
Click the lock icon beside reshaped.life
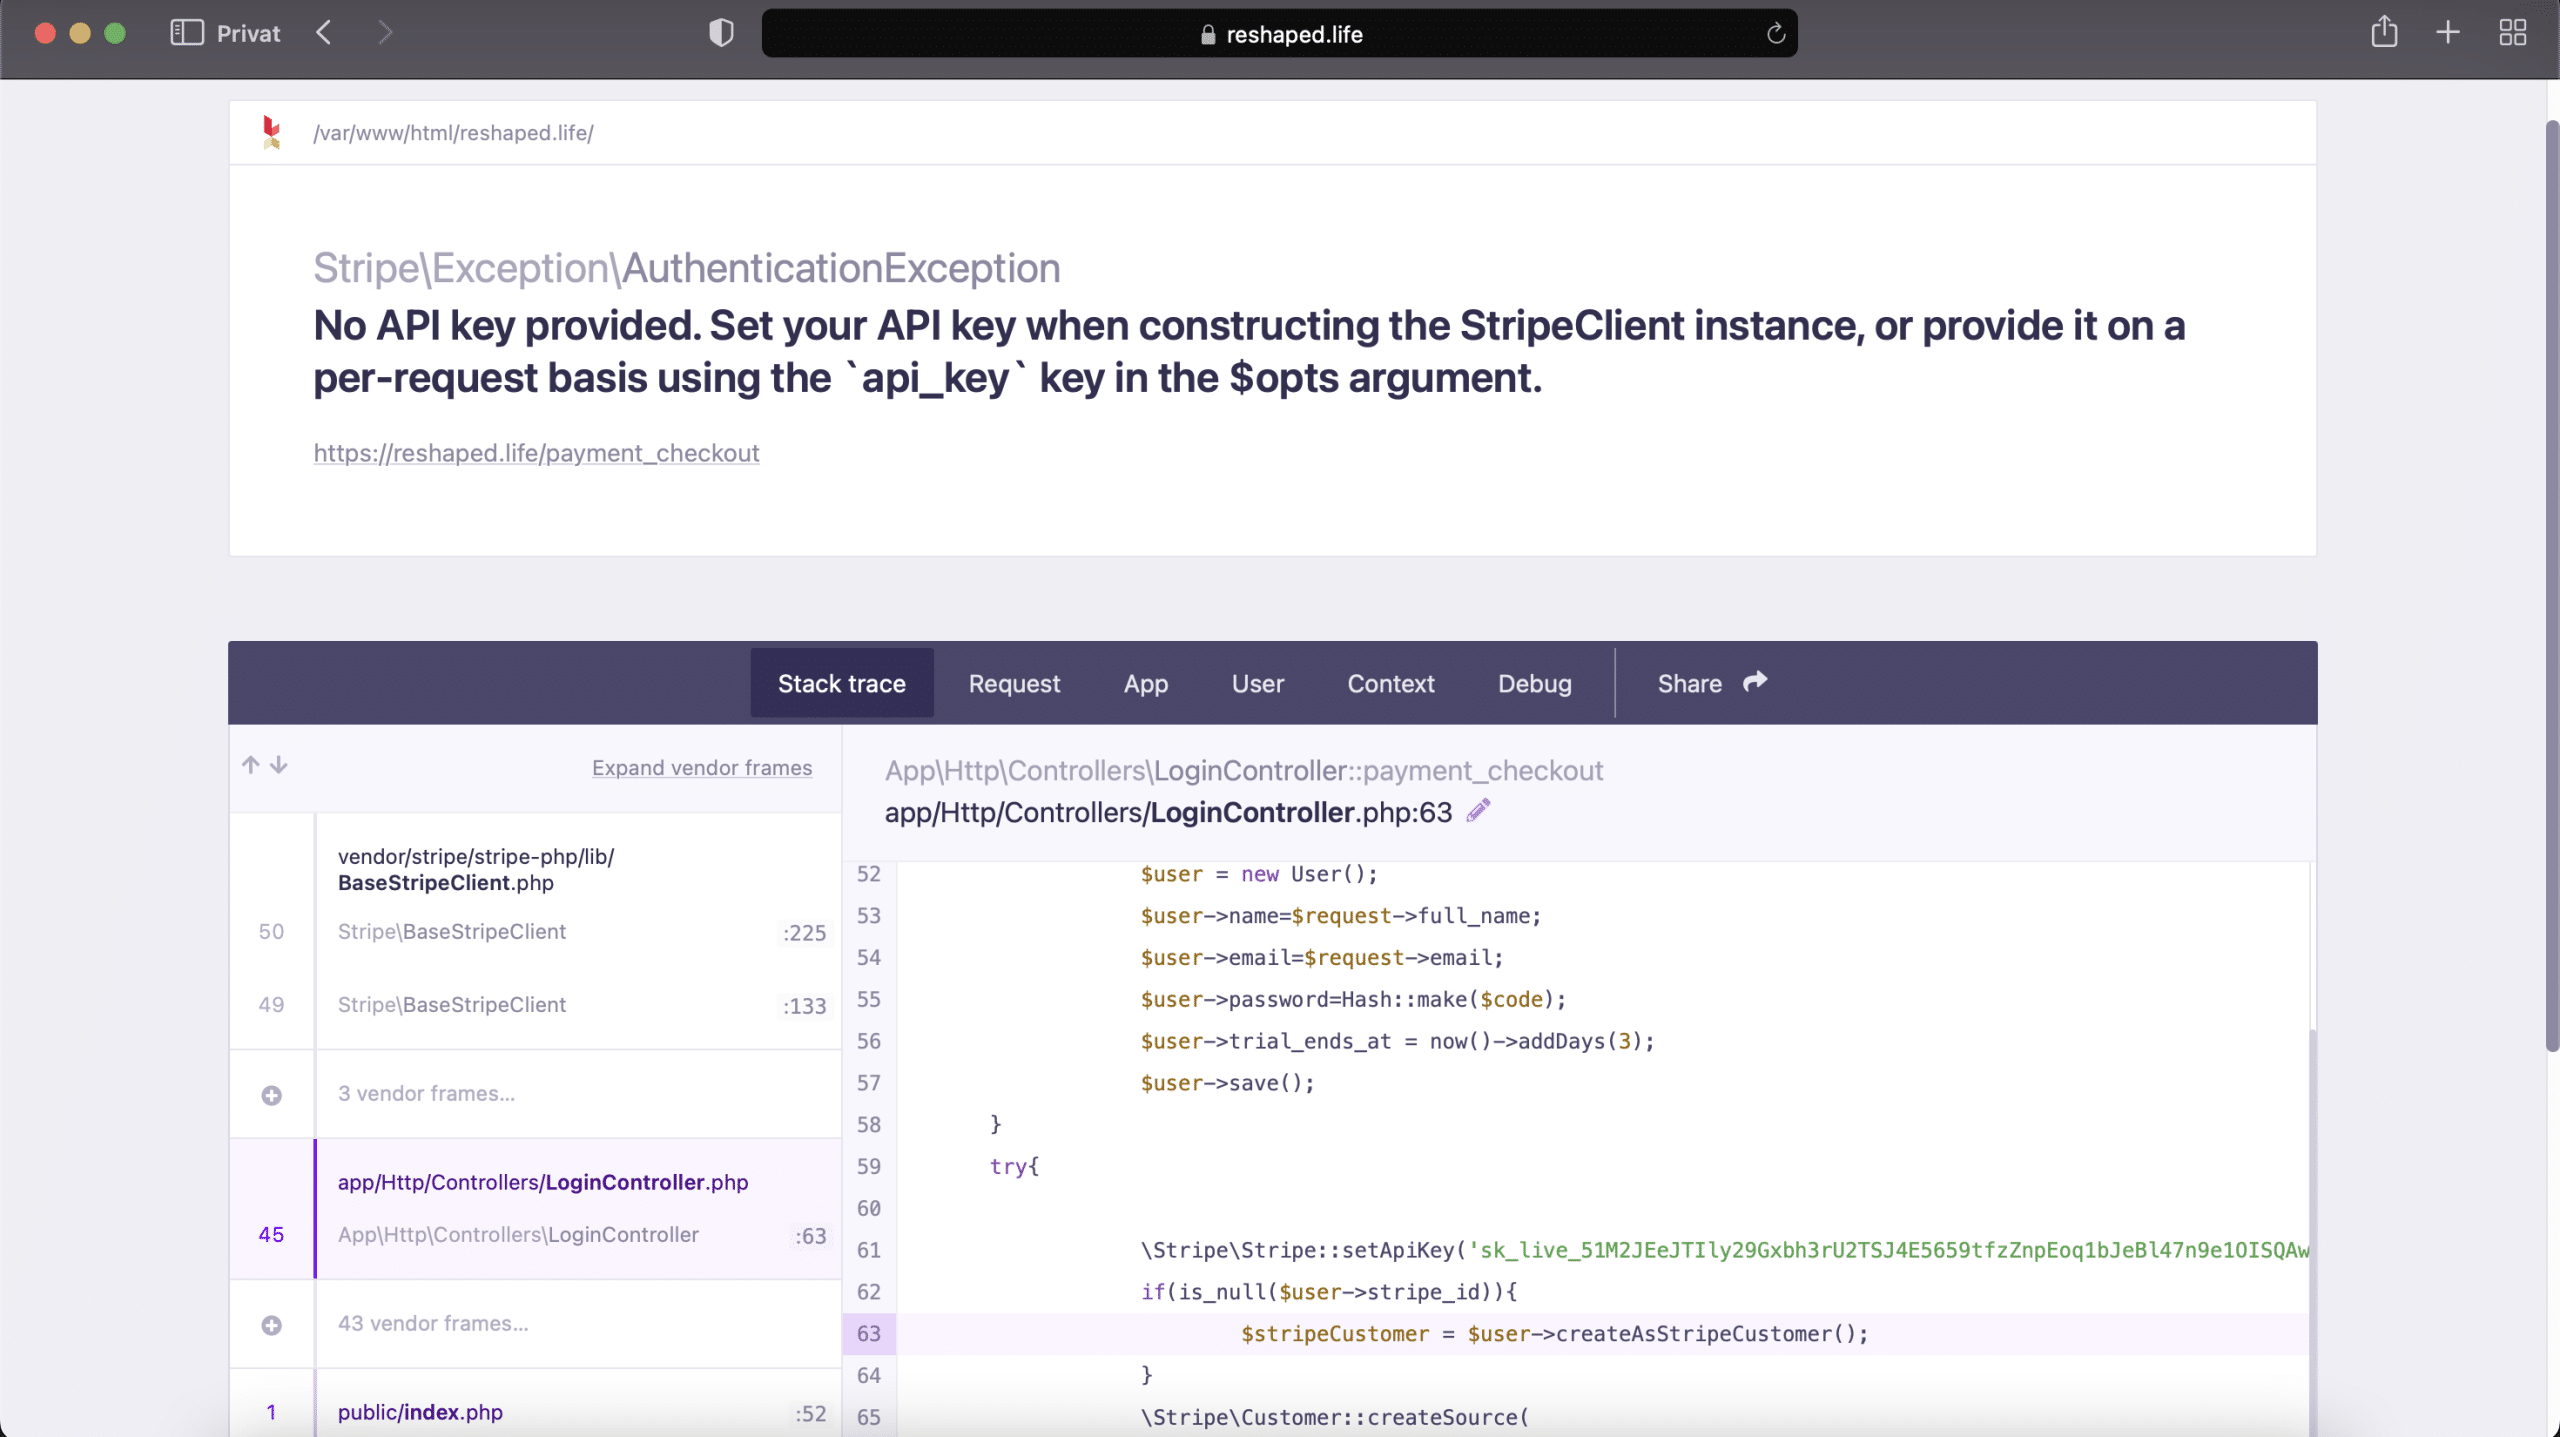(1208, 35)
